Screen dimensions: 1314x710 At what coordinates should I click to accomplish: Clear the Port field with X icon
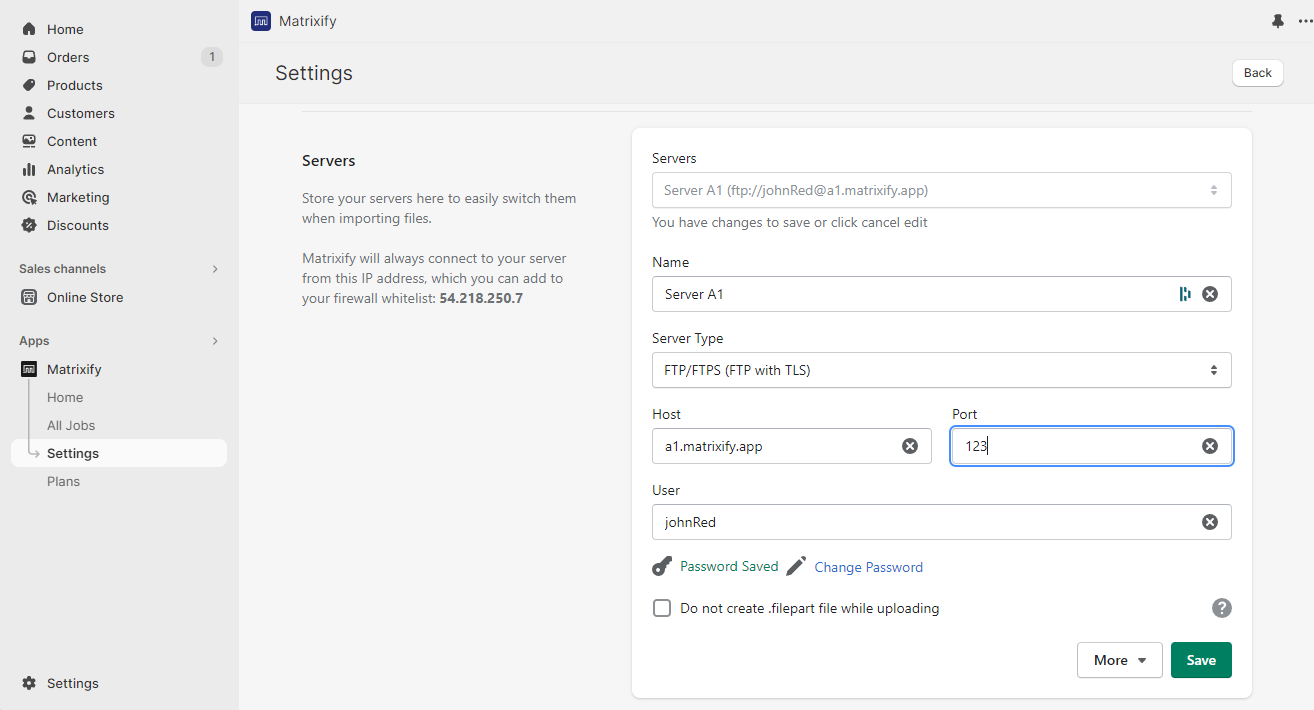[x=1210, y=446]
